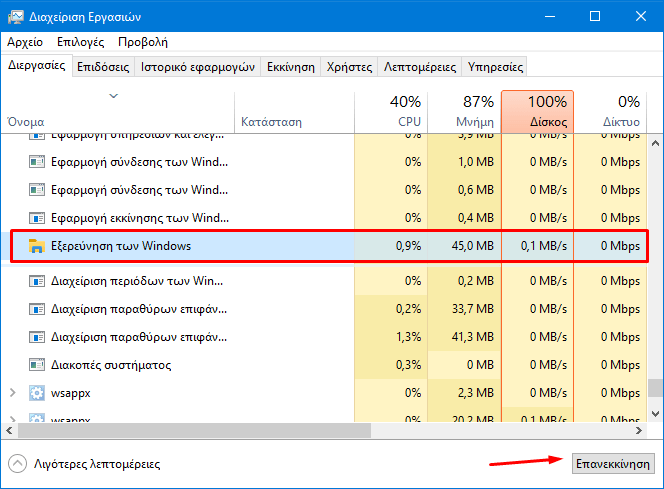Click the 1,0 MB Εφαρμογή σύνδεσης row icon
Screen dimensions: 664x489
(x=37, y=162)
